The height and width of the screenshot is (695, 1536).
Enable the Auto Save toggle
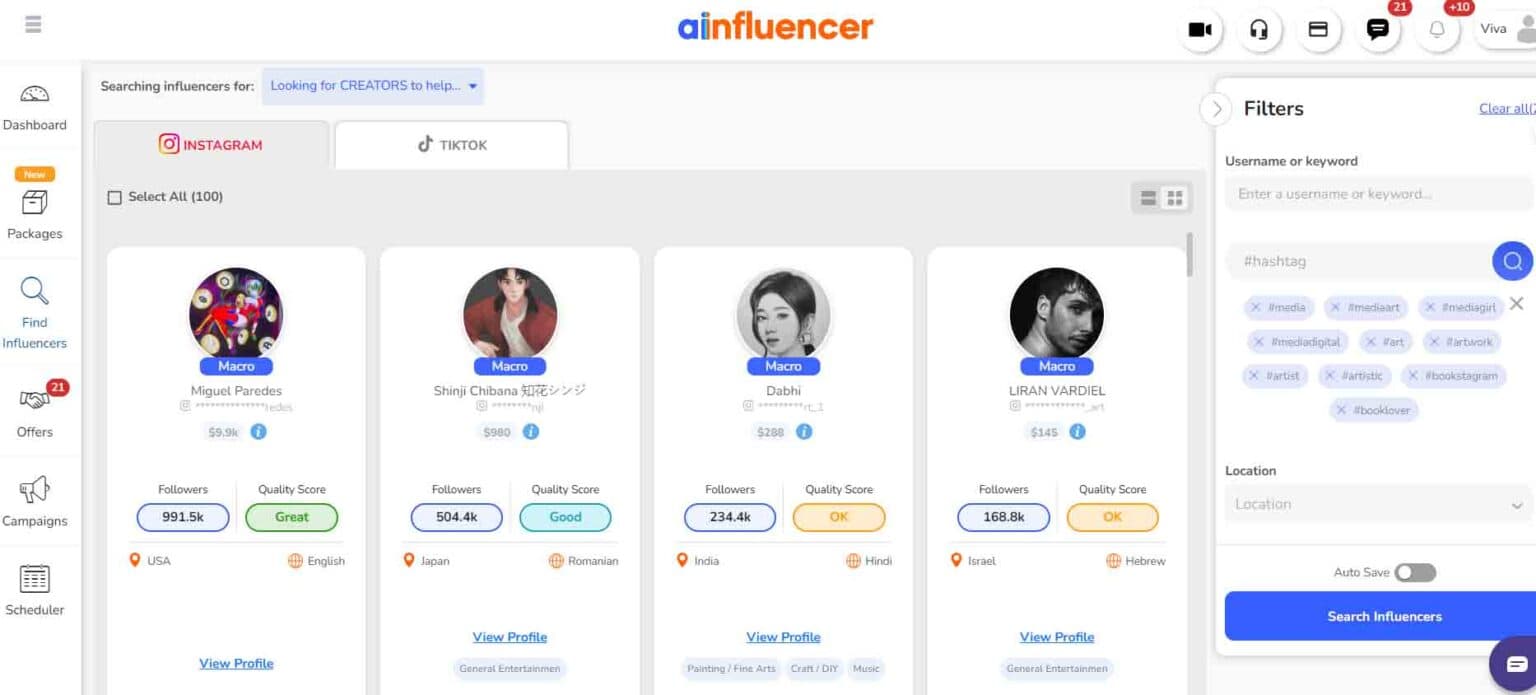click(x=1415, y=571)
